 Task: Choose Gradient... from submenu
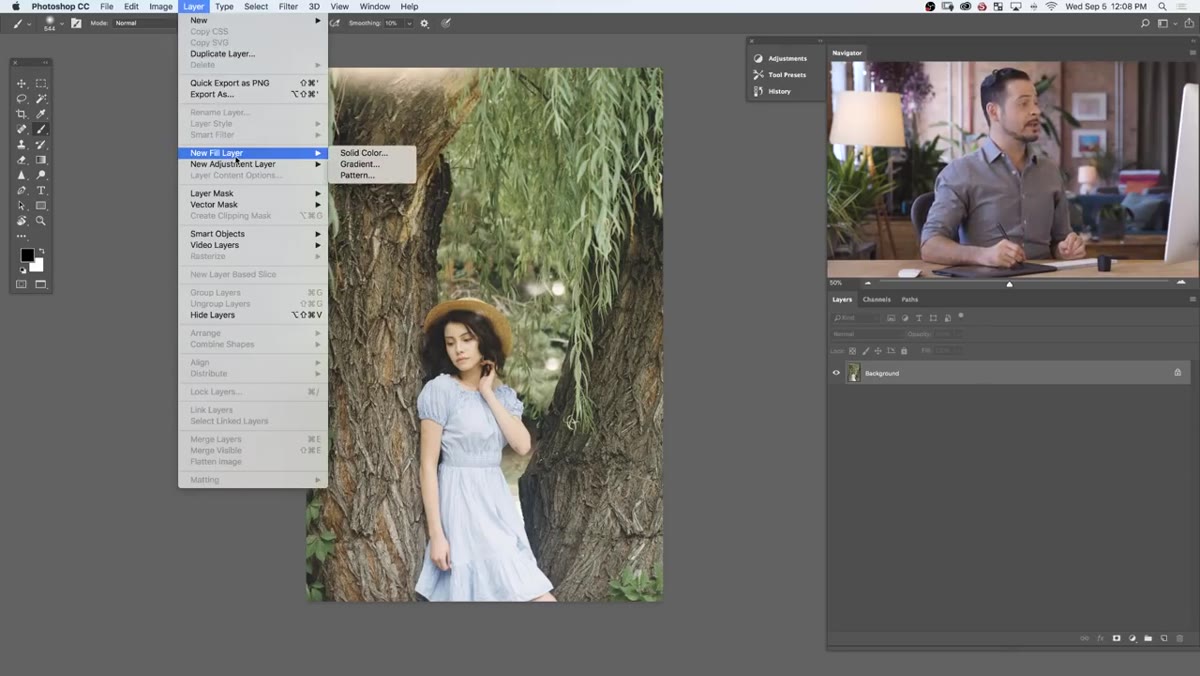[x=360, y=164]
